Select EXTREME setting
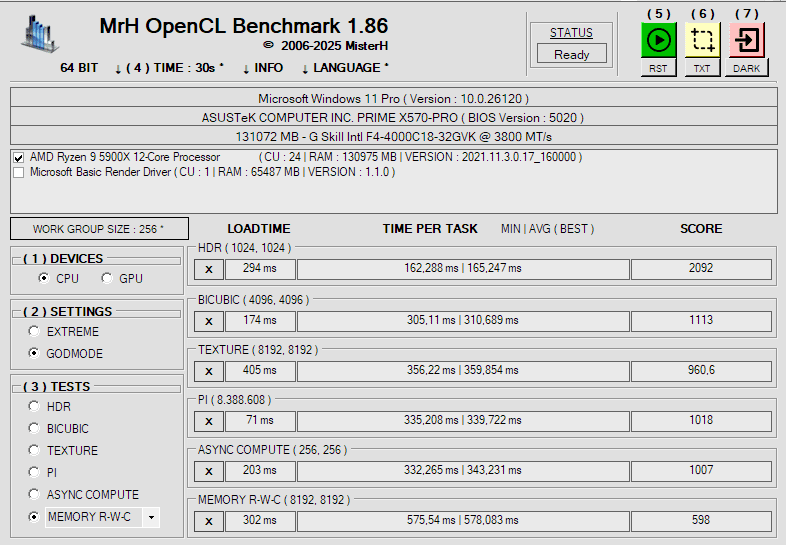 [34, 331]
